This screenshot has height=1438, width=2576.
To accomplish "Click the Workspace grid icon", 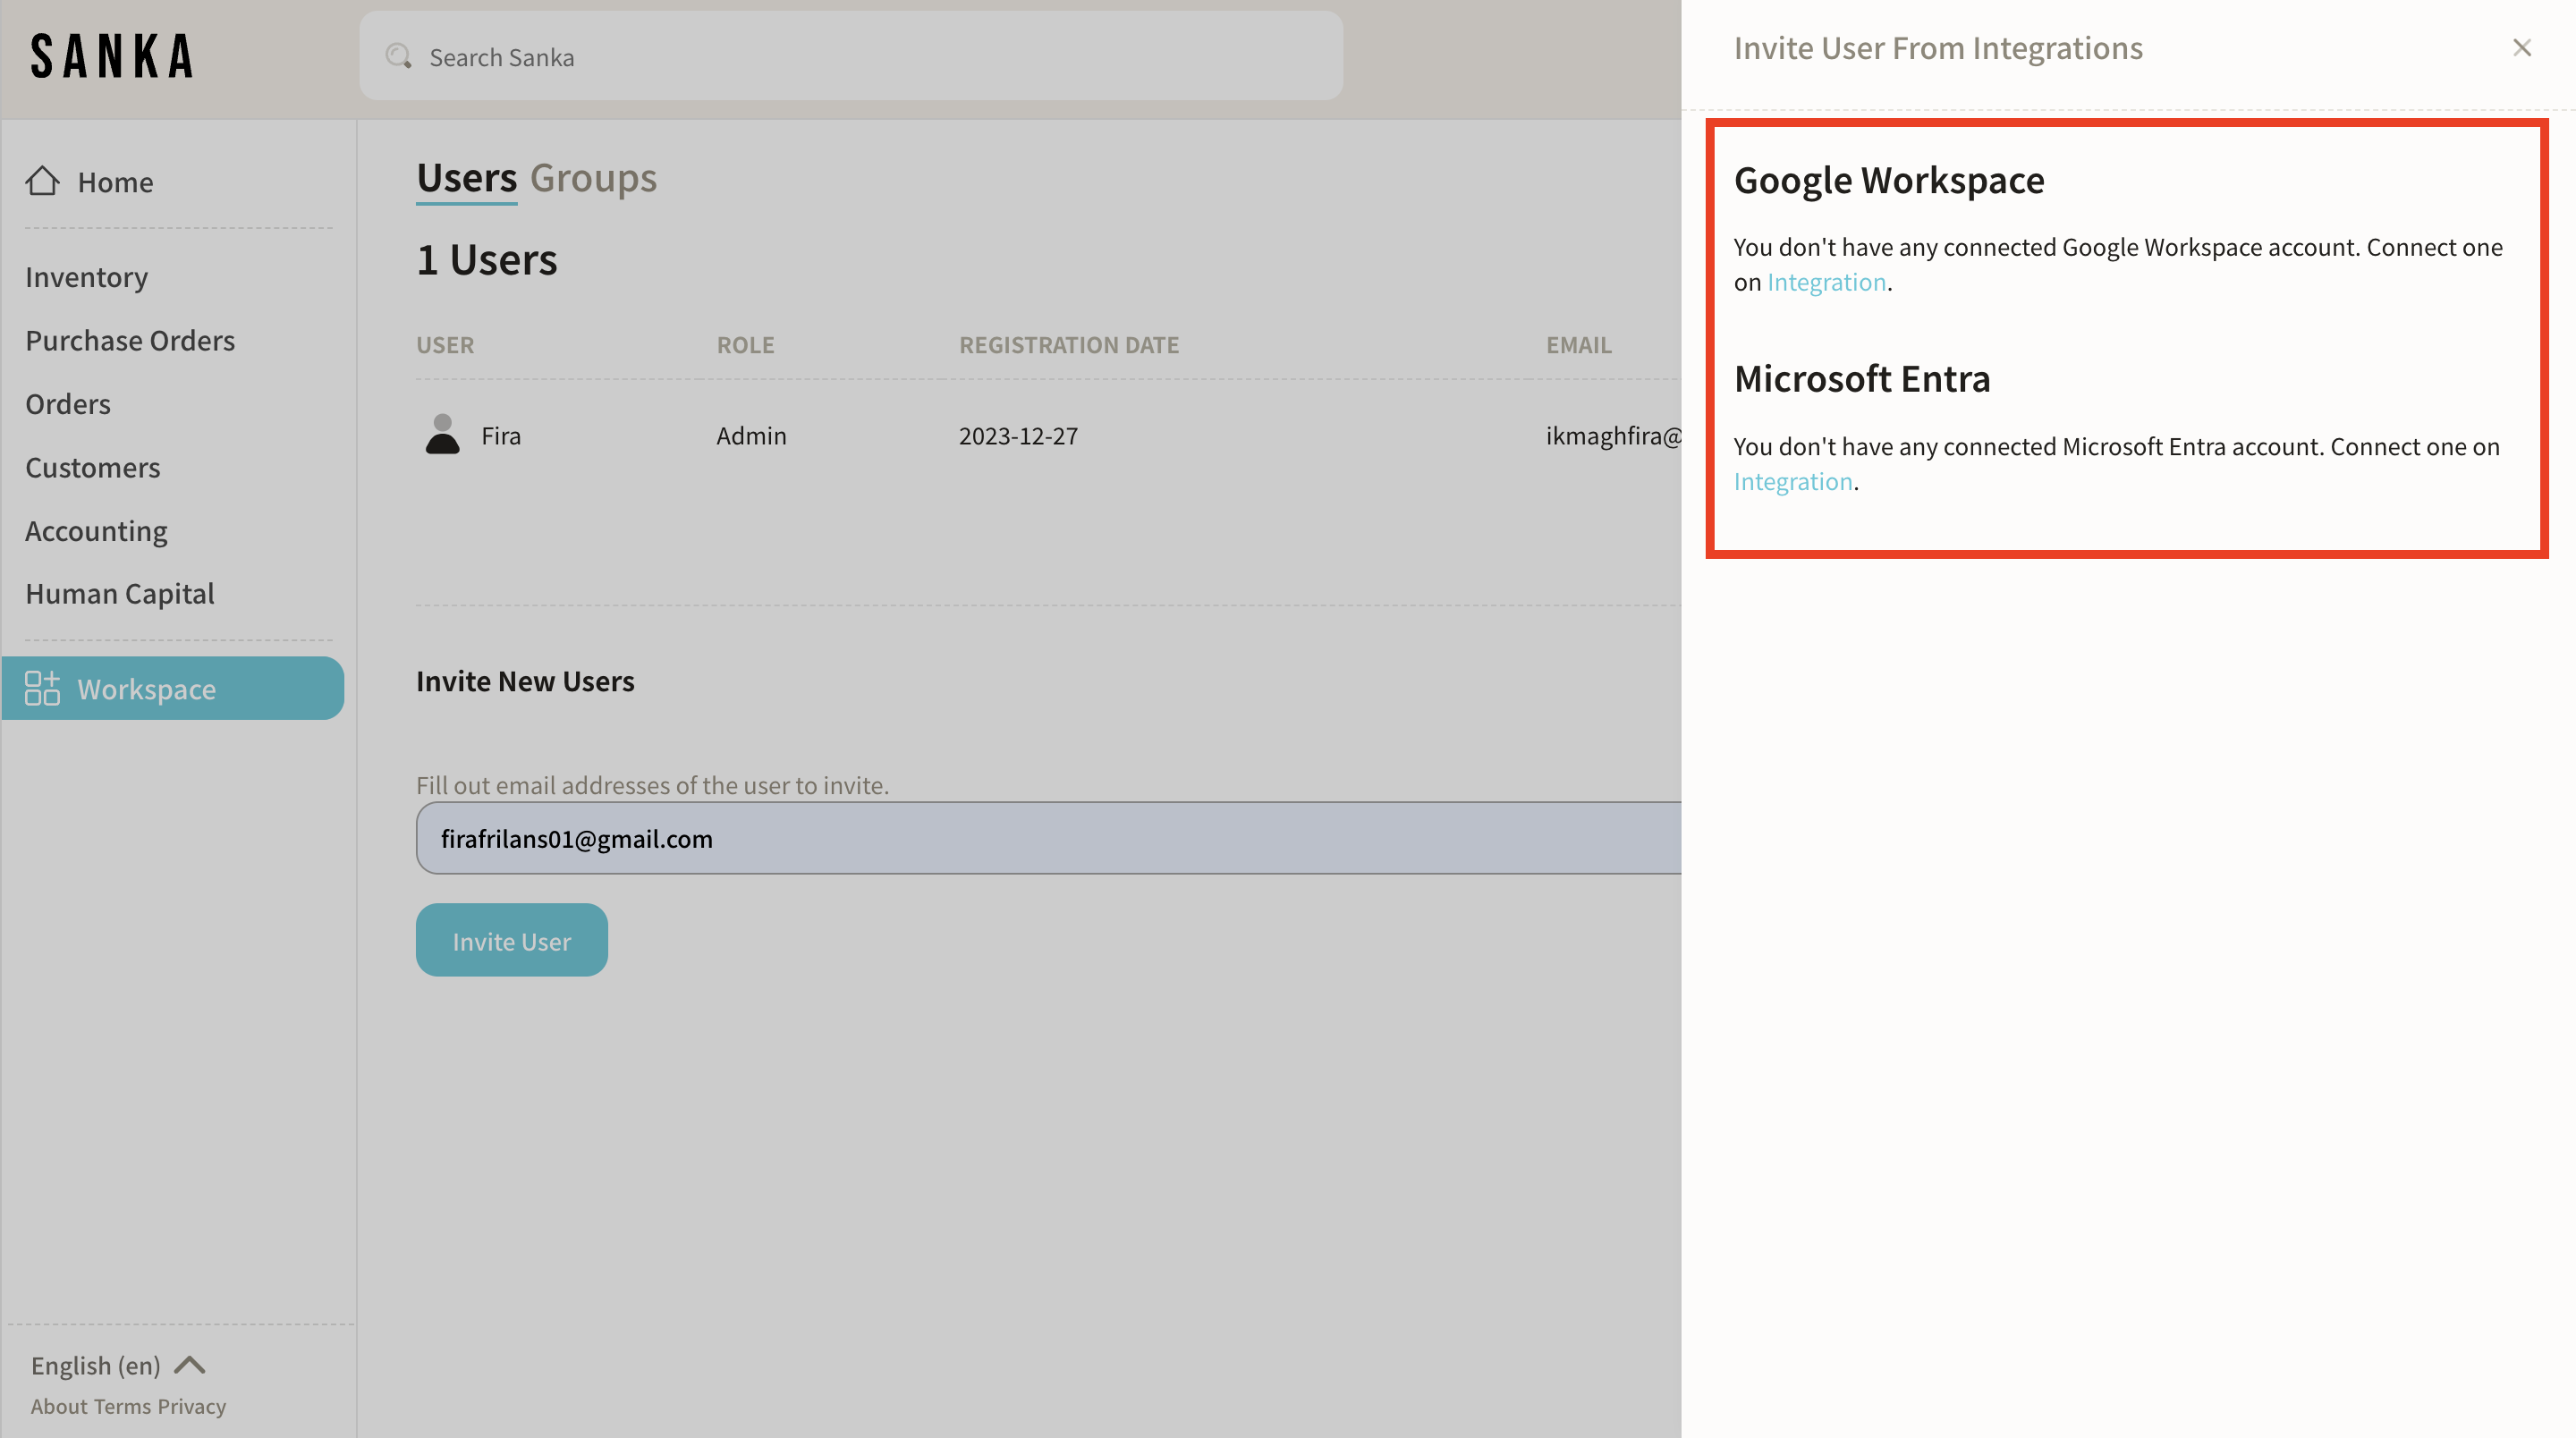I will 42,688.
